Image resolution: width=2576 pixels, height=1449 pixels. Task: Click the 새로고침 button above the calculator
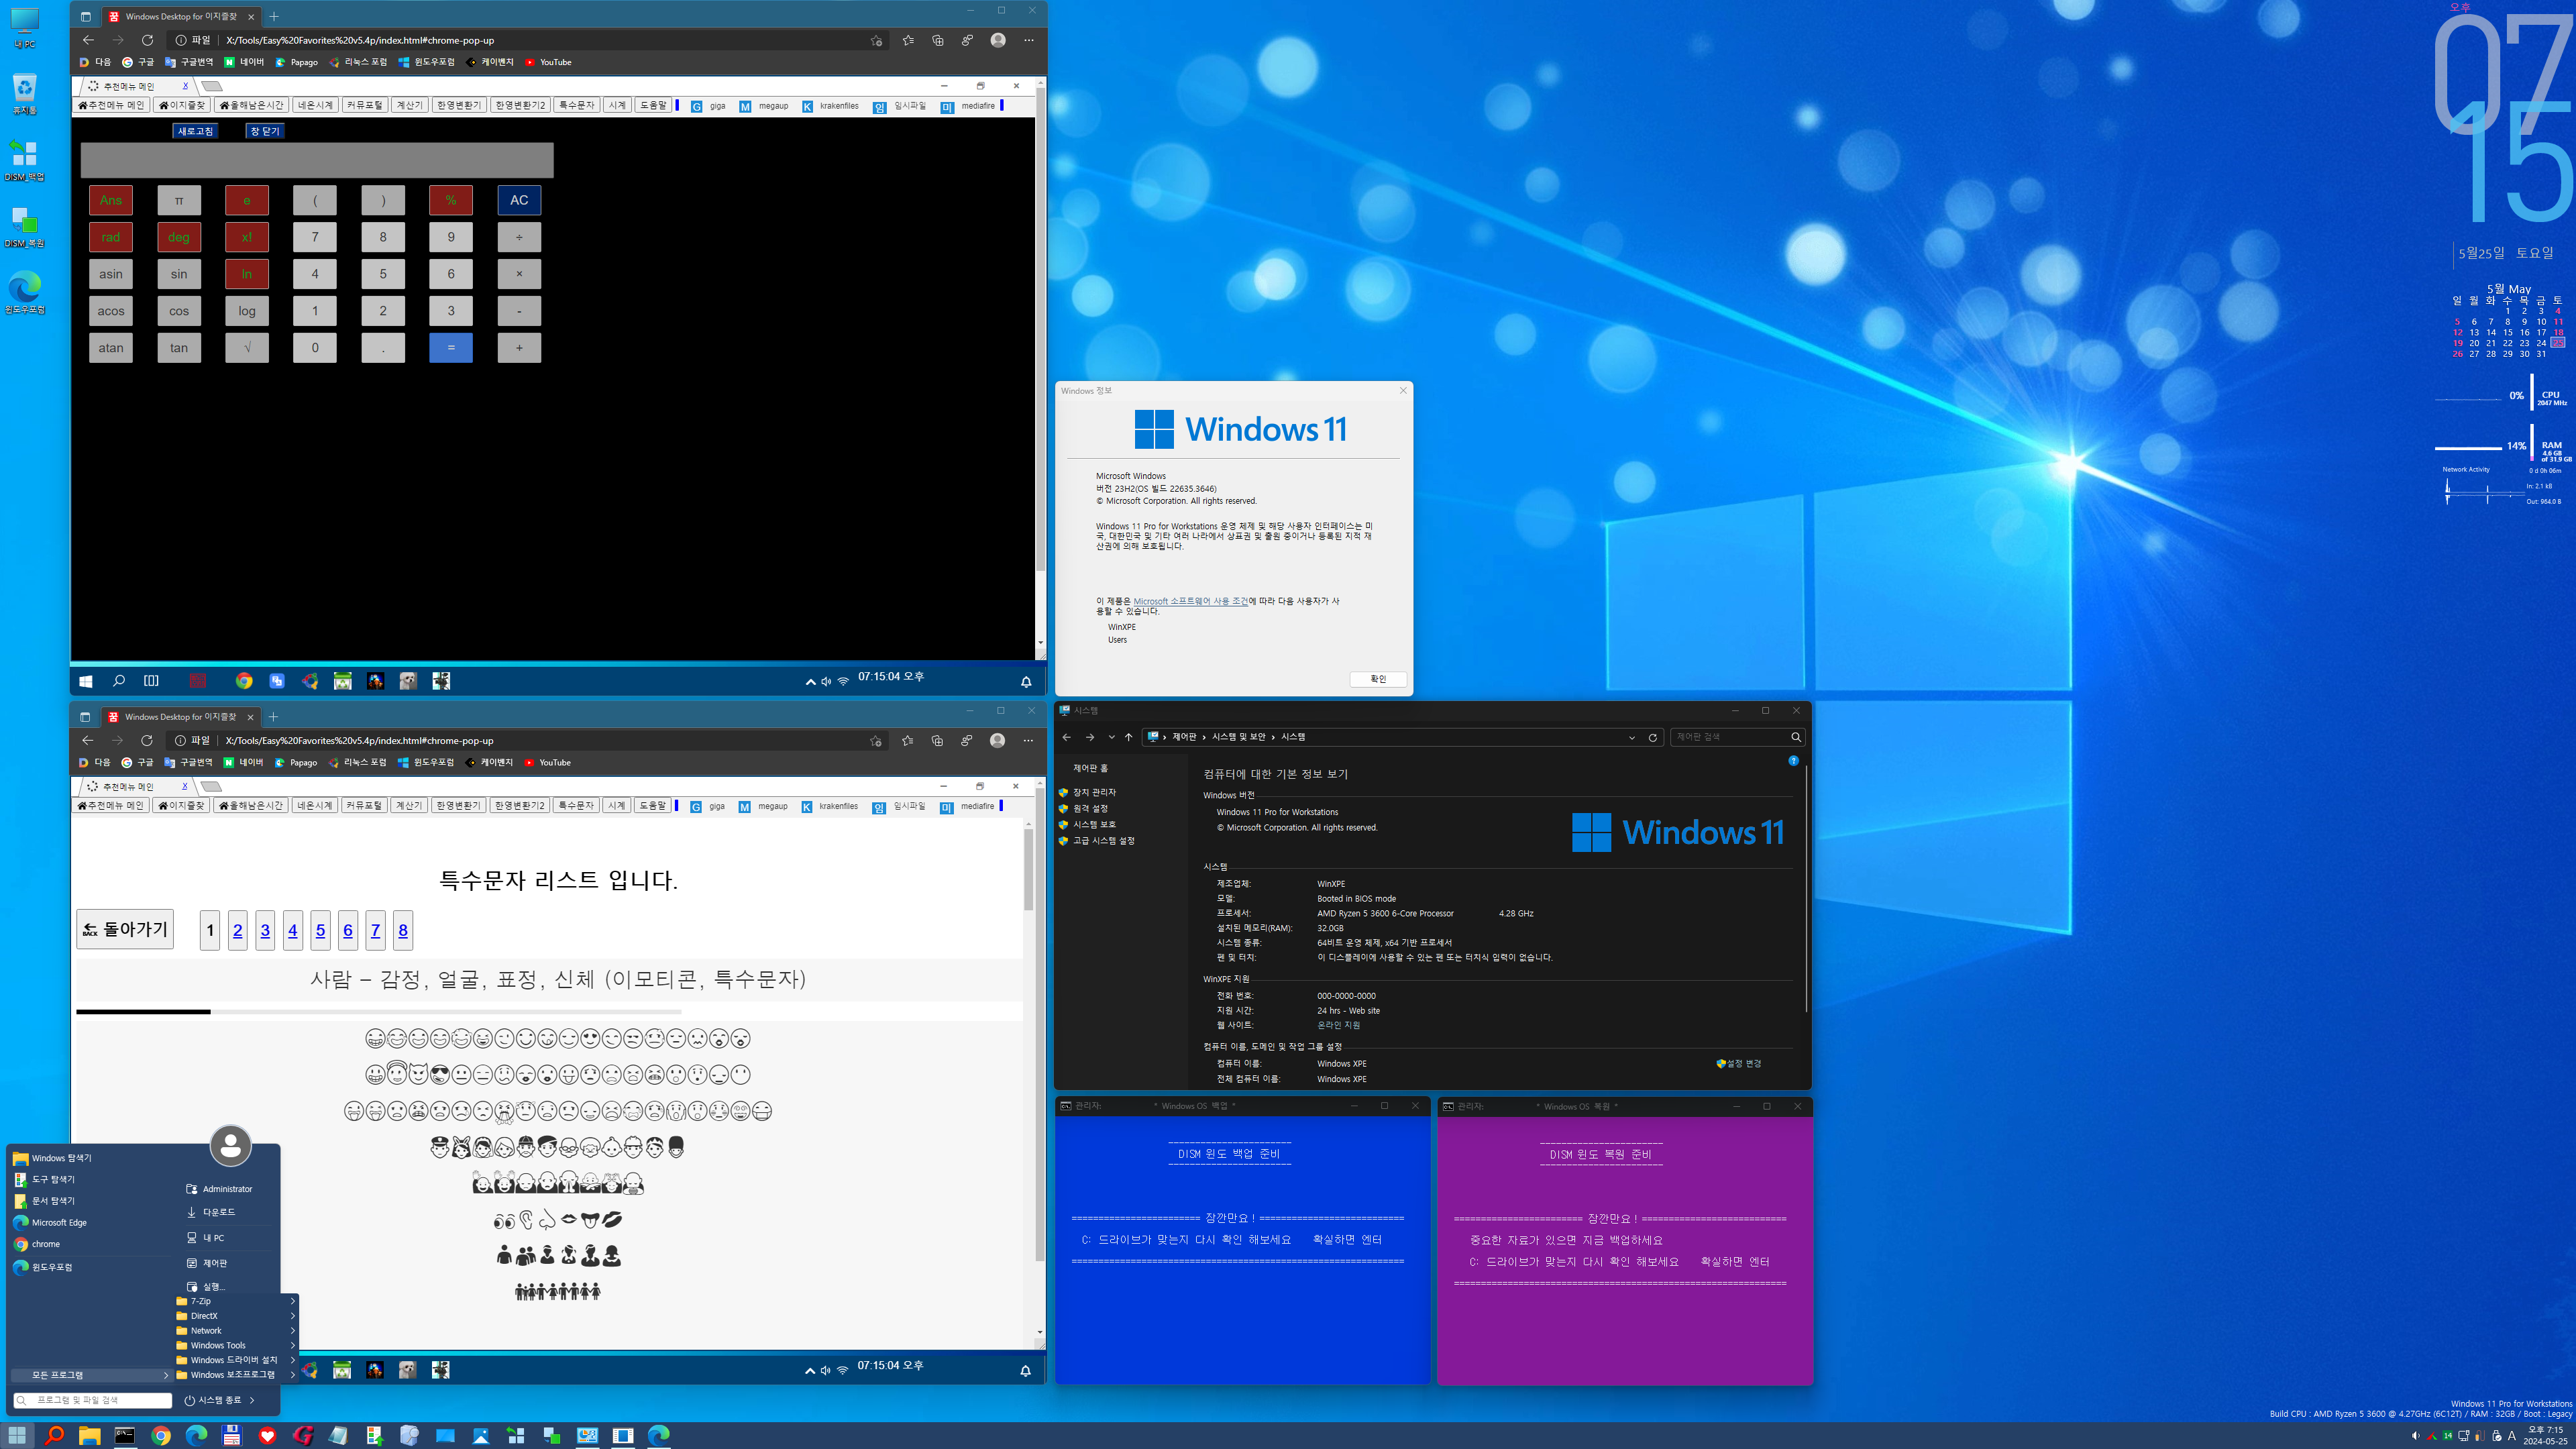pos(195,131)
